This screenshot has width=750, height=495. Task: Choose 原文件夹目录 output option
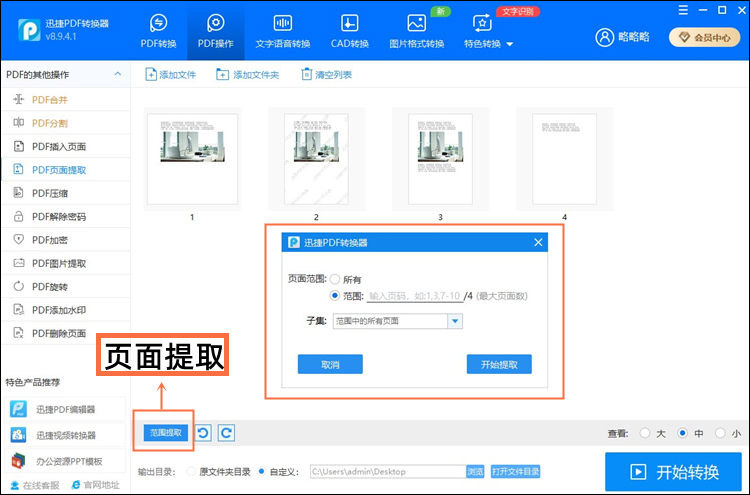(x=191, y=472)
